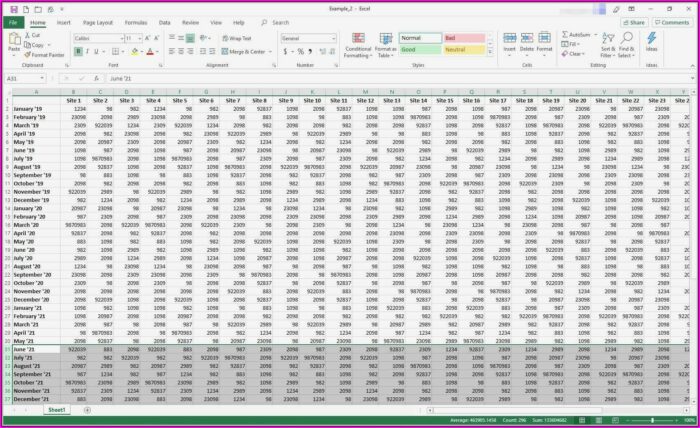Increase indent icon

point(212,52)
